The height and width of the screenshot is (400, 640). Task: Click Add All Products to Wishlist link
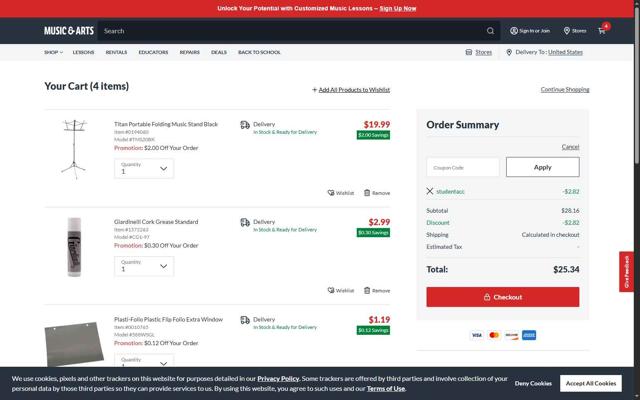coord(354,90)
